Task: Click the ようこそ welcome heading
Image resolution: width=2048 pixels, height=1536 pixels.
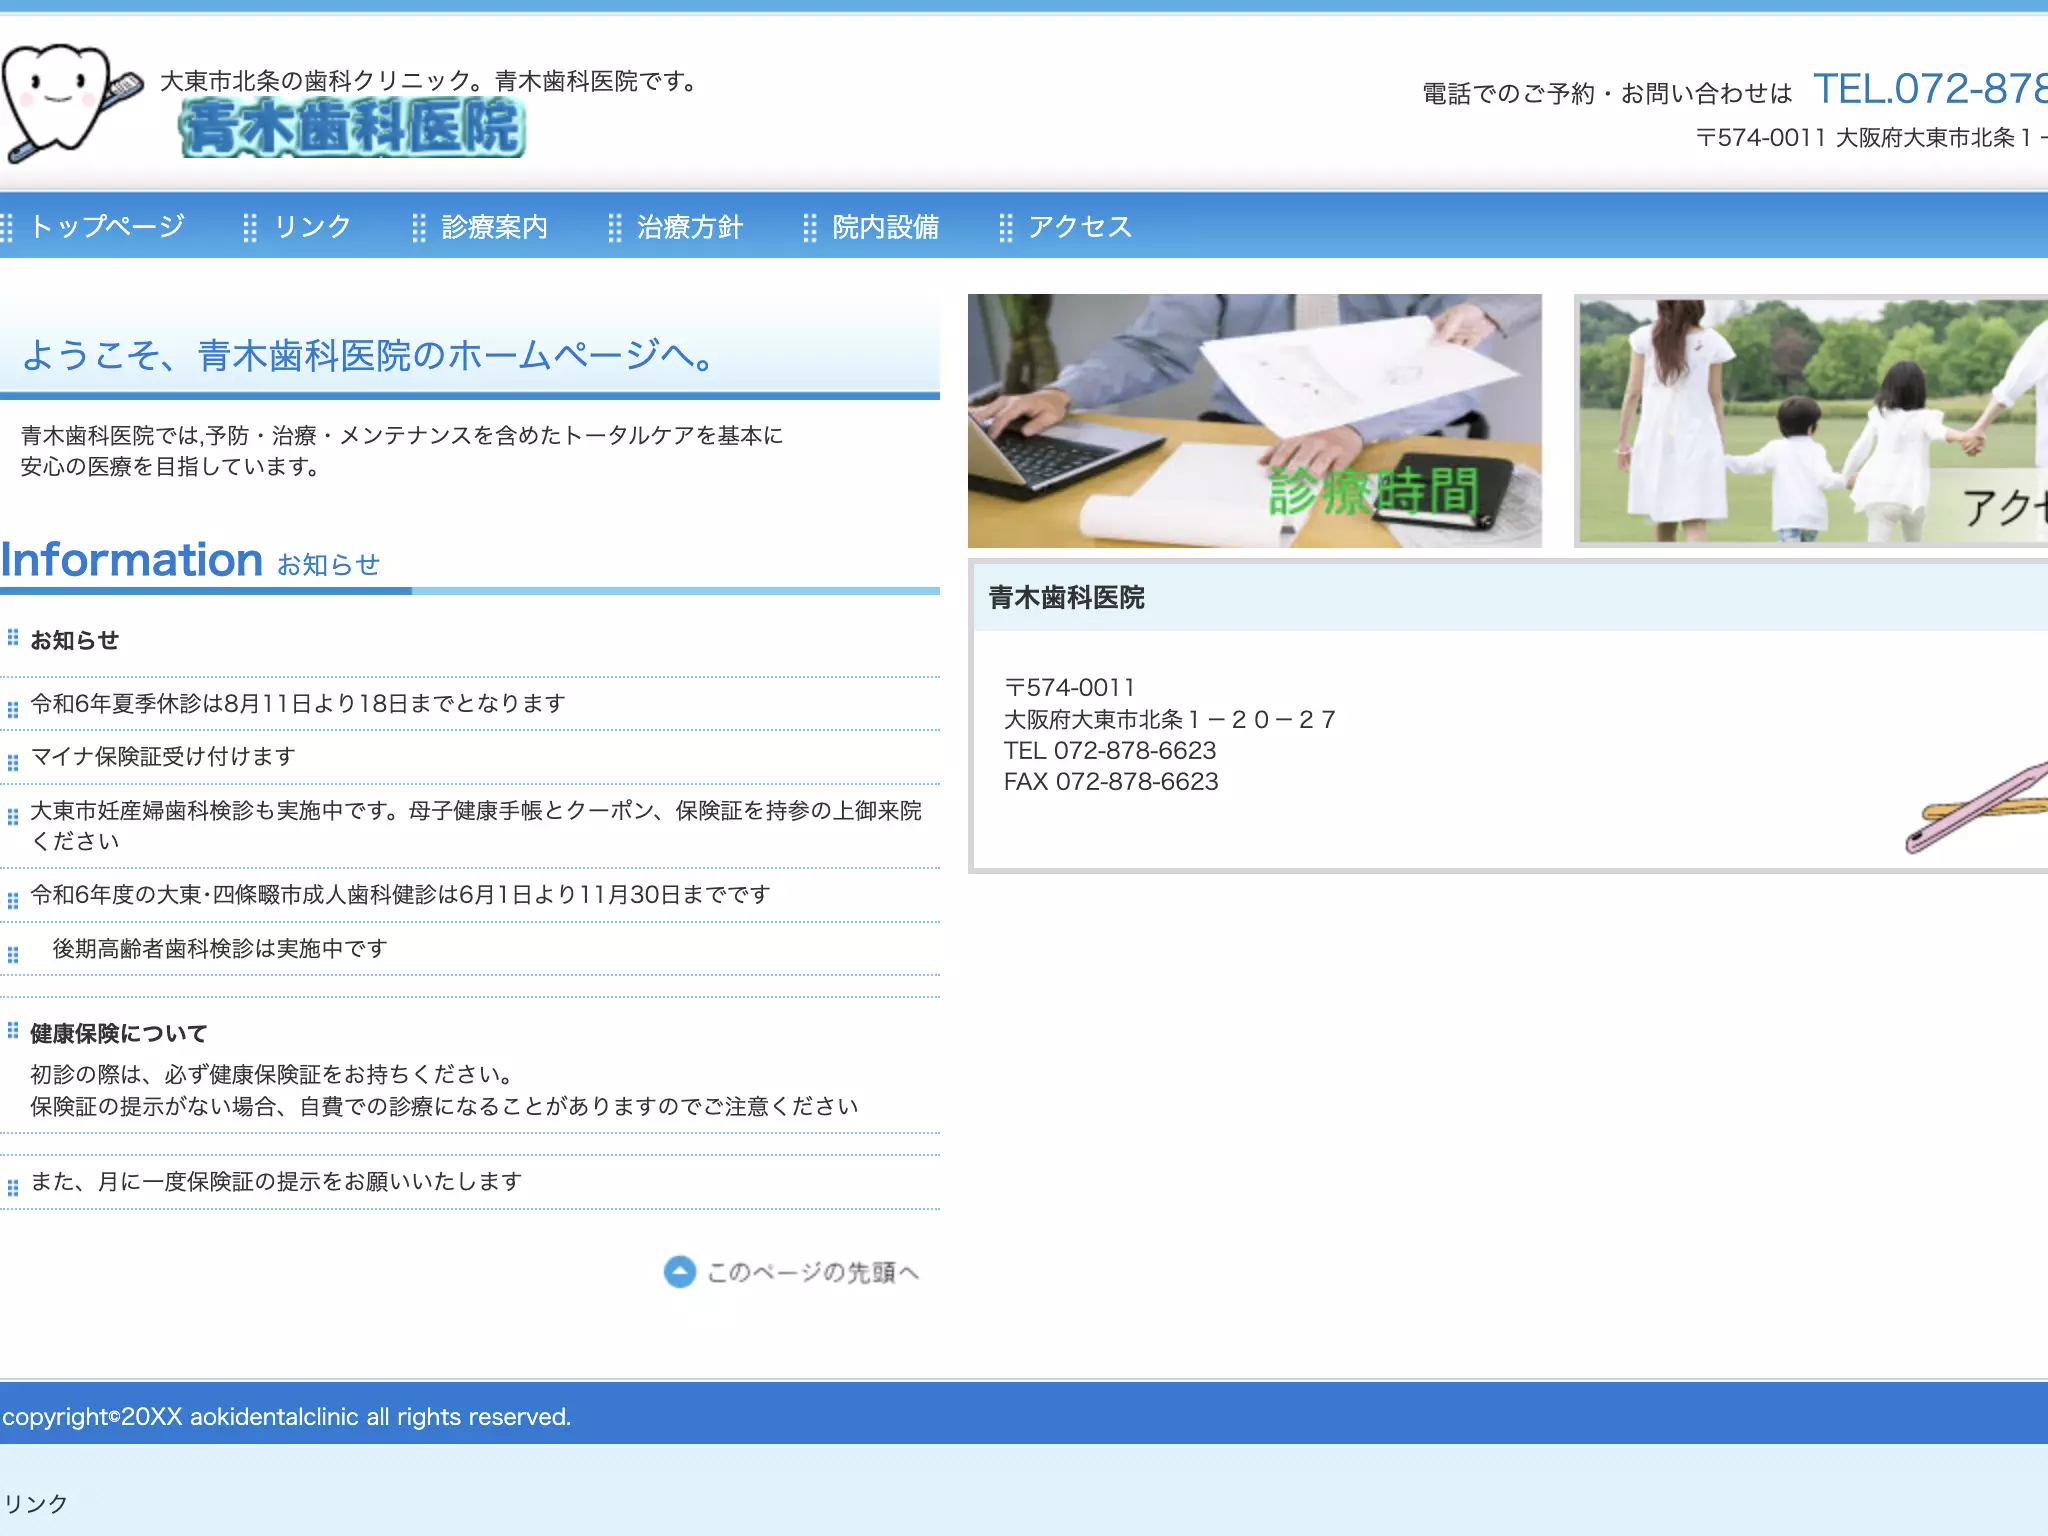Action: (x=368, y=355)
